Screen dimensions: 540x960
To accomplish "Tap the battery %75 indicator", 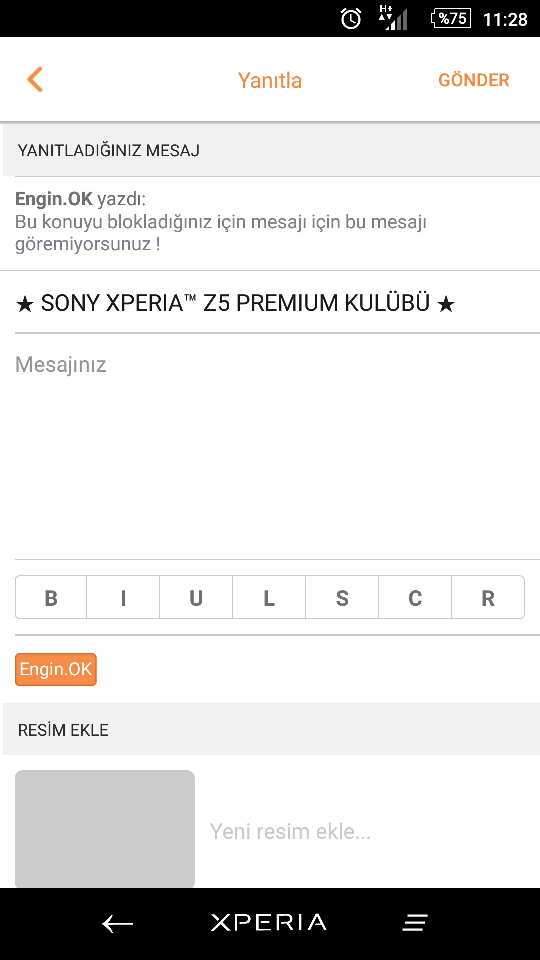I will 451,18.
